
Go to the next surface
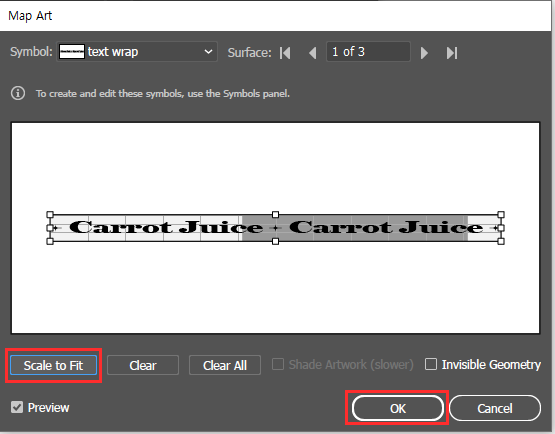click(x=424, y=53)
